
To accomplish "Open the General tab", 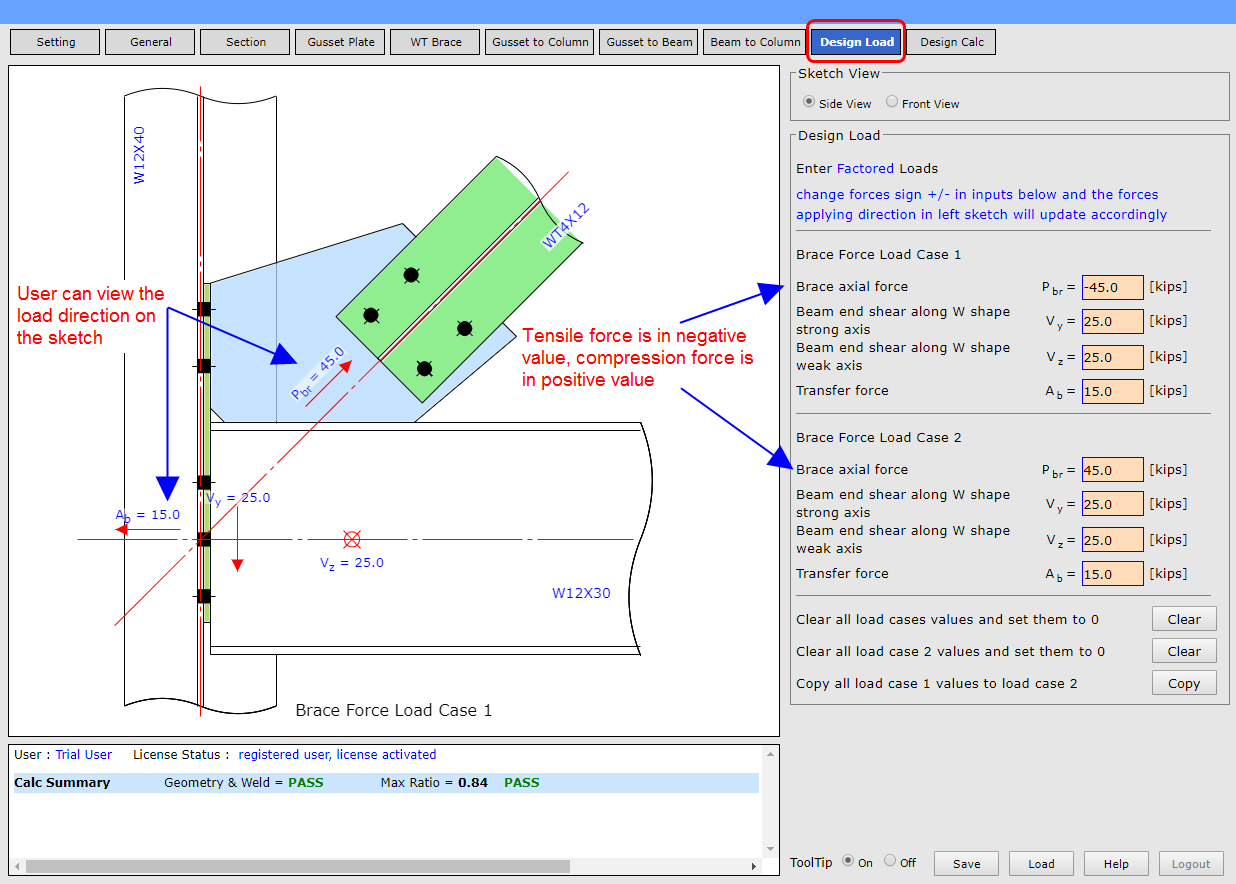I will click(x=149, y=41).
